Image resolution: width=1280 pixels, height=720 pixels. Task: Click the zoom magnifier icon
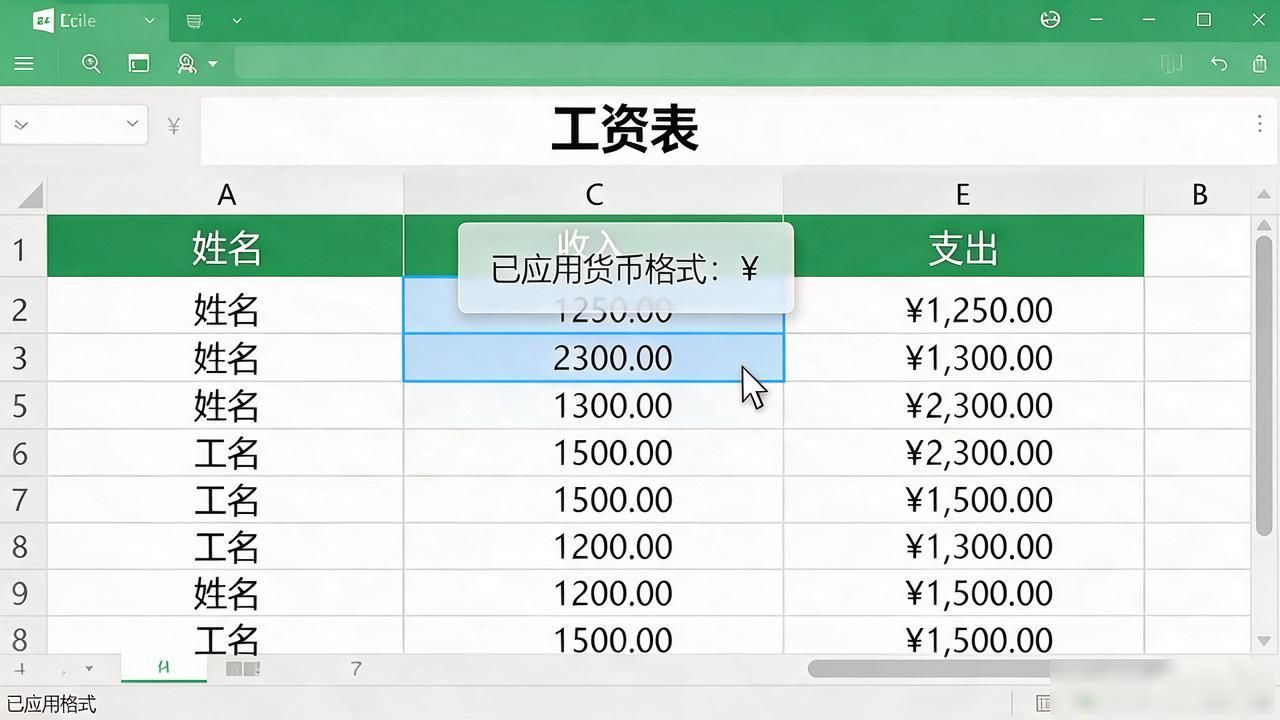[91, 64]
